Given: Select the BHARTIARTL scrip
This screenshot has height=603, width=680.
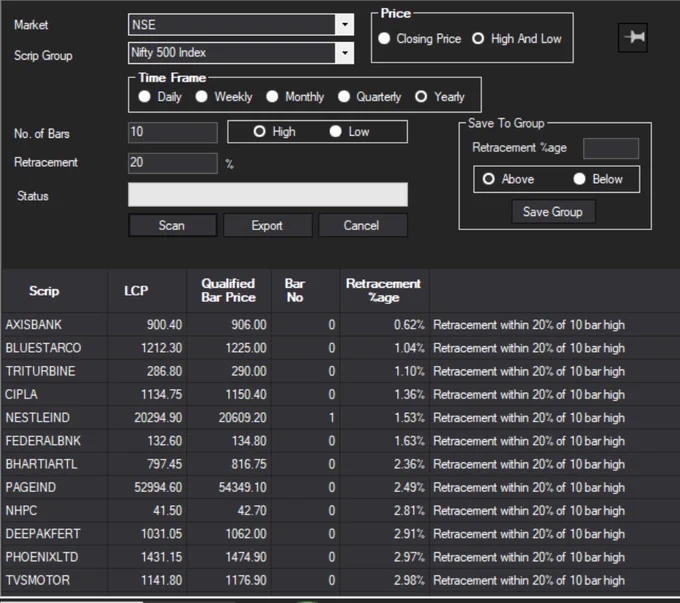Looking at the screenshot, I should (x=41, y=464).
